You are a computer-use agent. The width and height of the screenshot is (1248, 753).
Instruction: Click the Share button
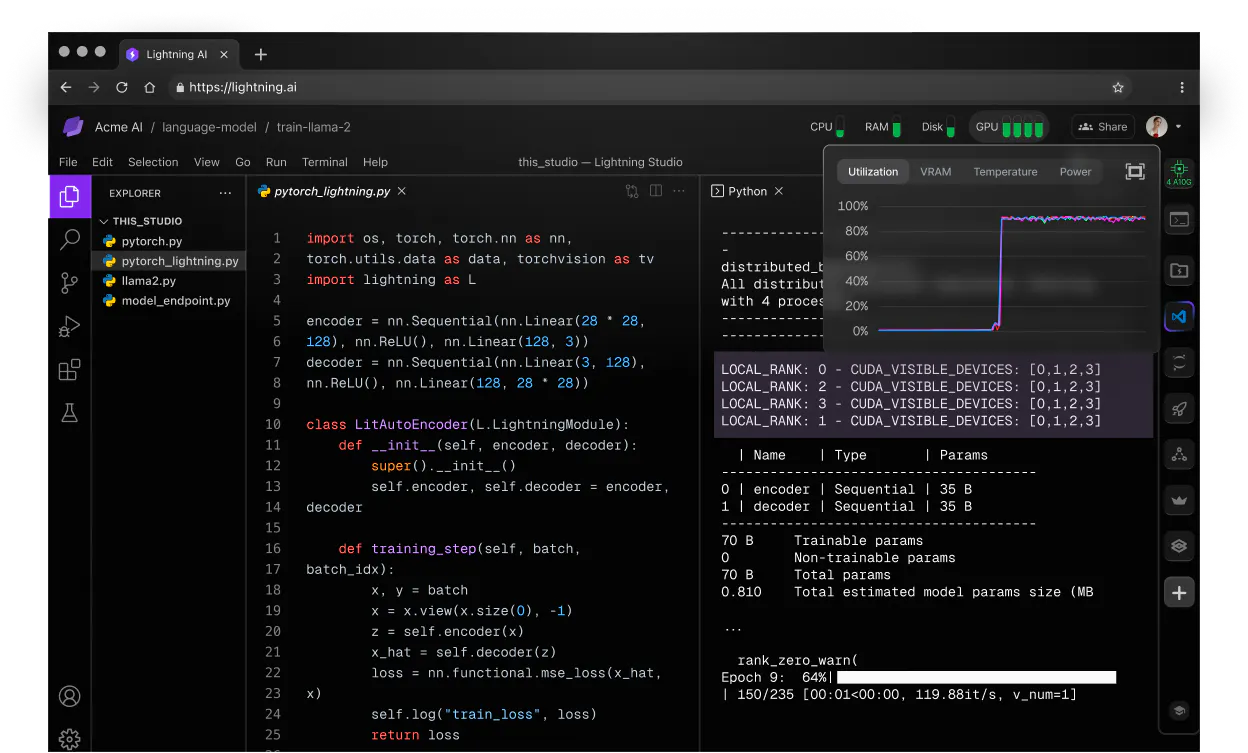[x=1102, y=127]
